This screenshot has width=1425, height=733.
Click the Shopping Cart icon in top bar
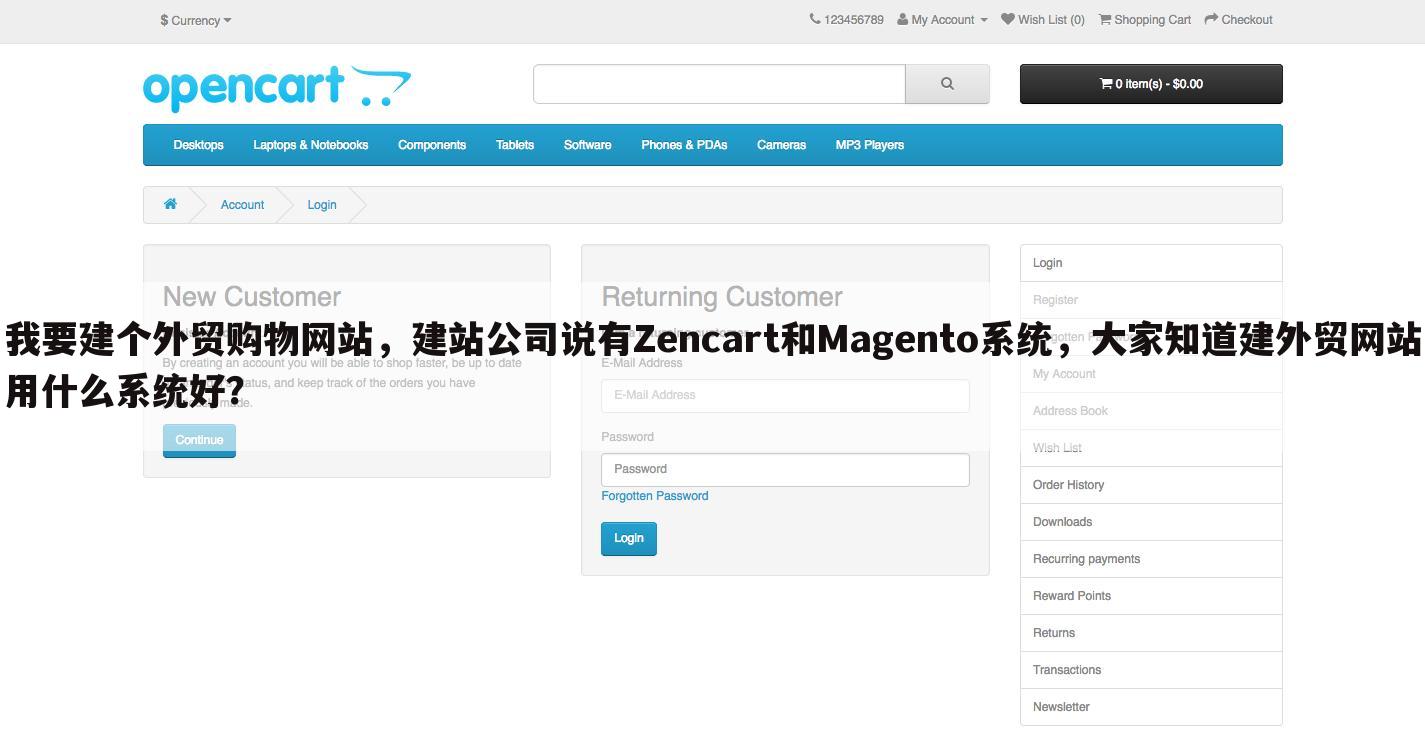1105,19
